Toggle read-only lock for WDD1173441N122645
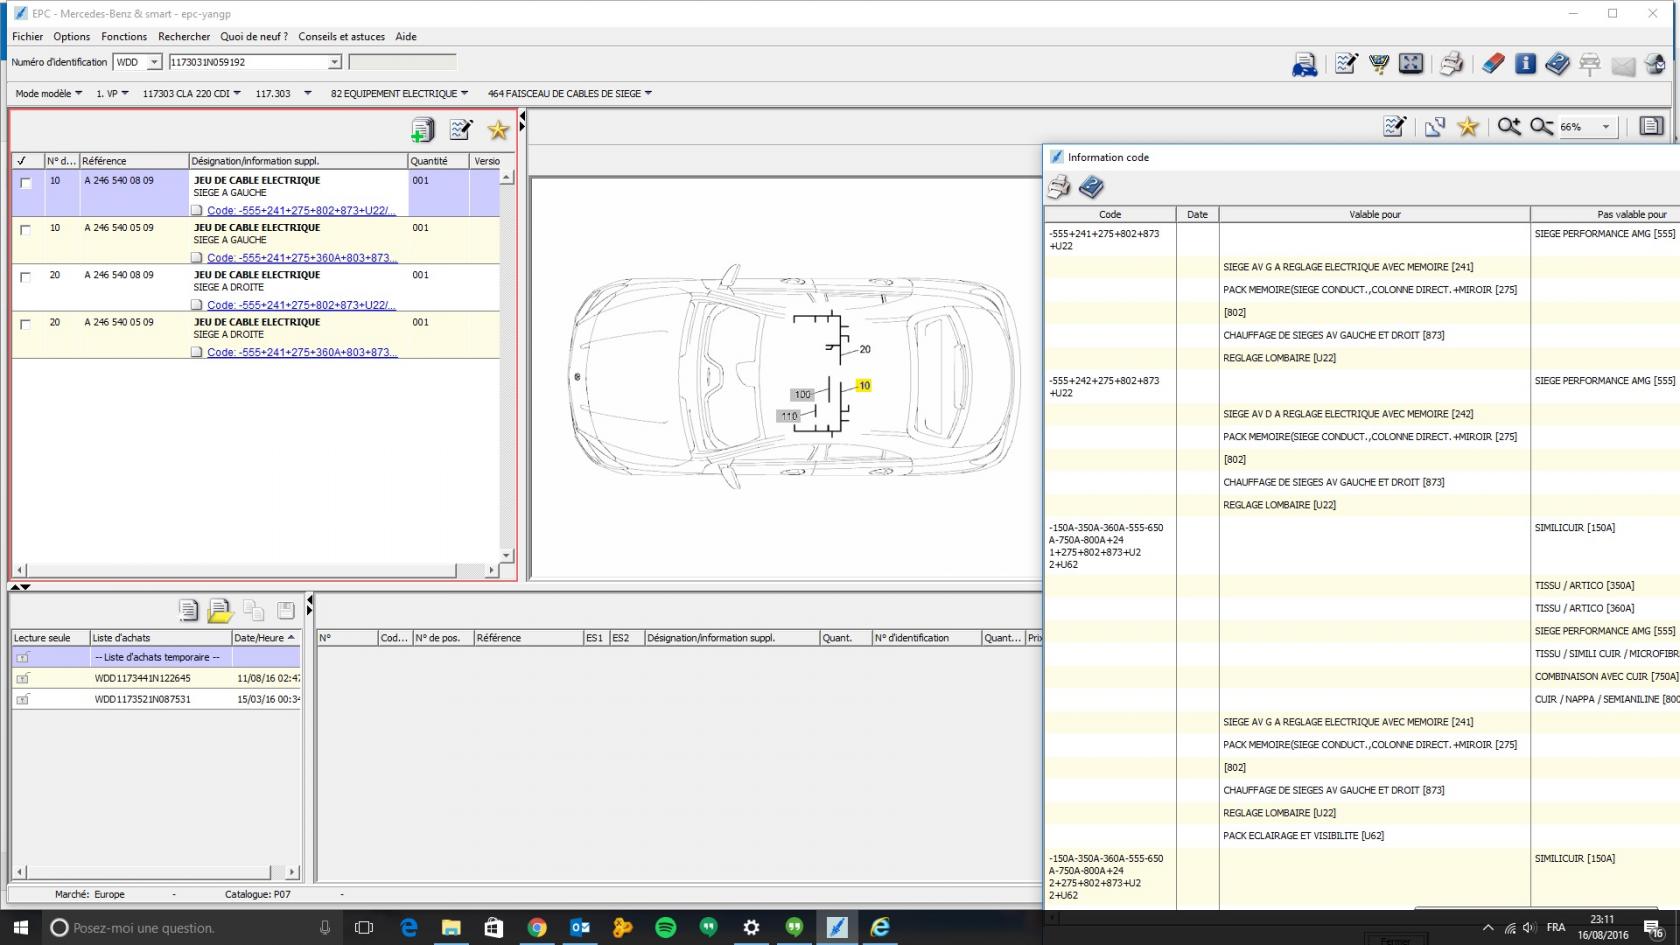Viewport: 1680px width, 945px height. tap(22, 678)
